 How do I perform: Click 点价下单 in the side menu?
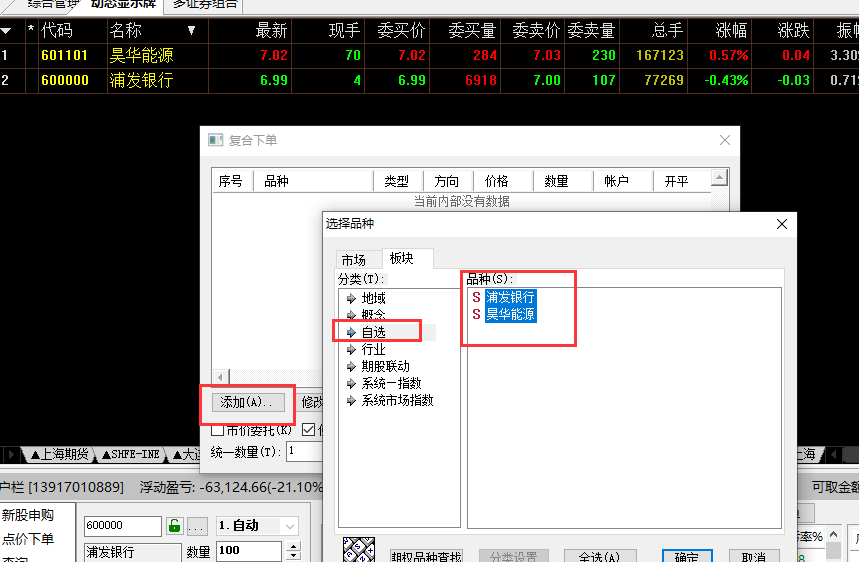(28, 539)
